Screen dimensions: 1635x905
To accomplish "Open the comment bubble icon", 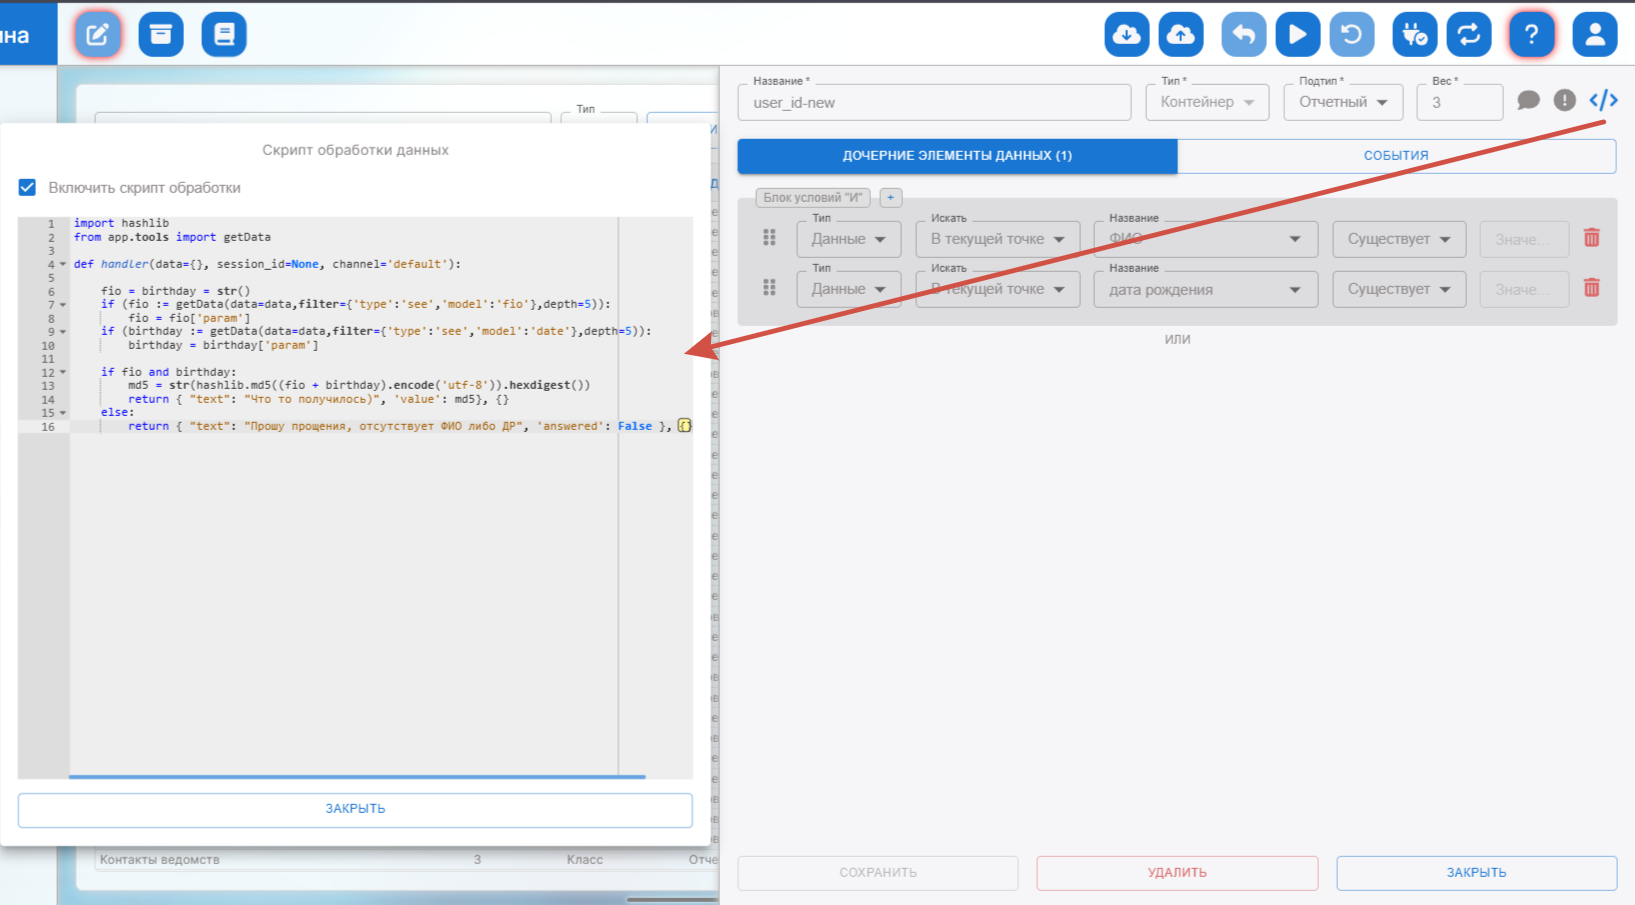I will click(x=1528, y=100).
